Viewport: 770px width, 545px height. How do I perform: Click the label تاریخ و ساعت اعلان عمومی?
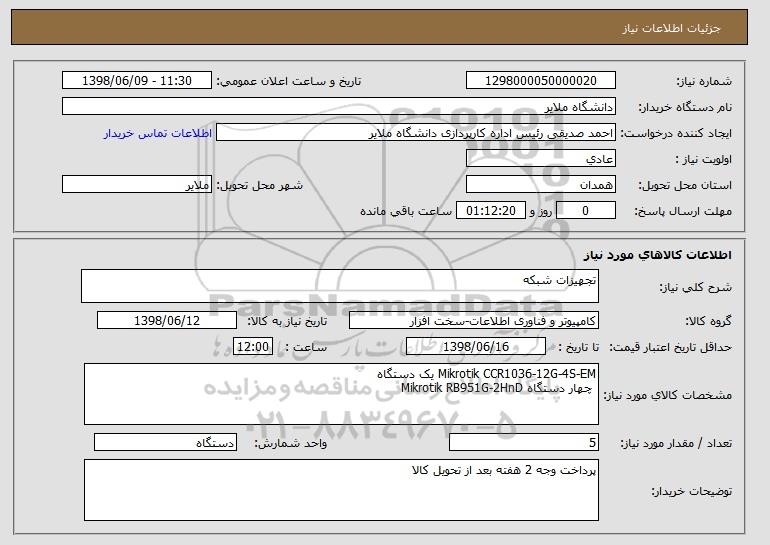[x=289, y=81]
